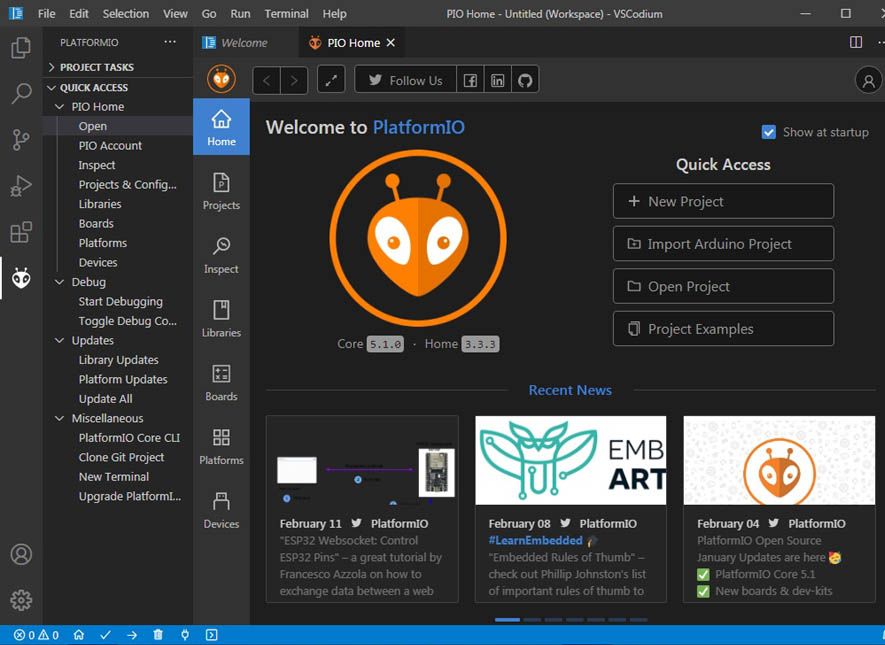Select Clone Git Project tree item
Viewport: 885px width, 645px height.
click(121, 457)
